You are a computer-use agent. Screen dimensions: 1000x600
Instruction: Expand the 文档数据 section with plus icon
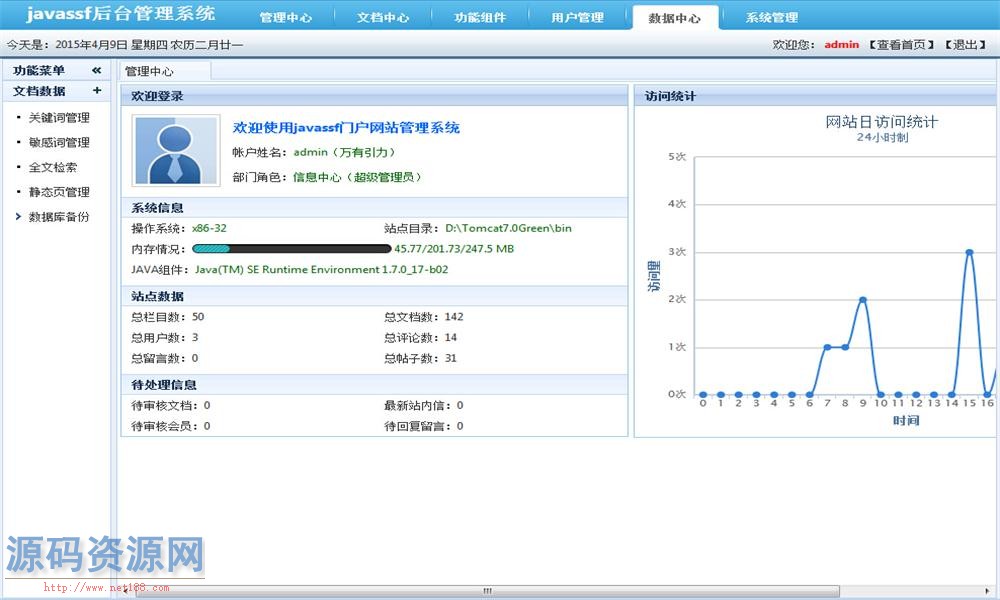[97, 92]
